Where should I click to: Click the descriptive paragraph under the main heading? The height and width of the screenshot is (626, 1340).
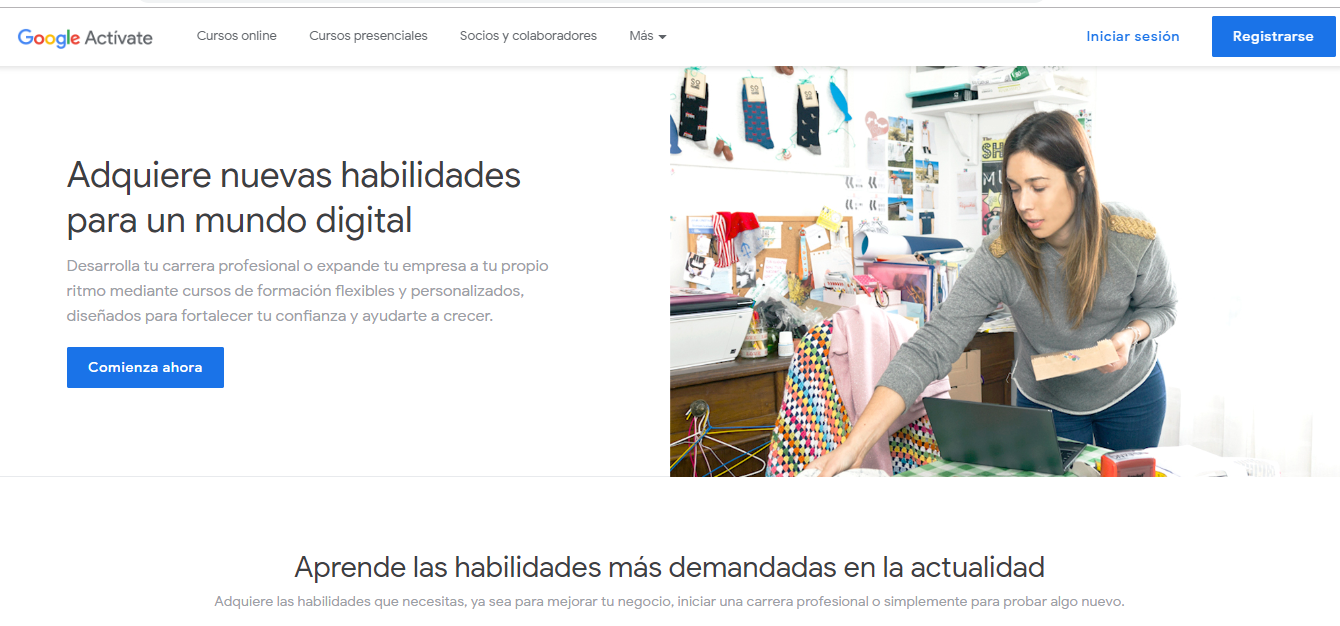point(307,291)
